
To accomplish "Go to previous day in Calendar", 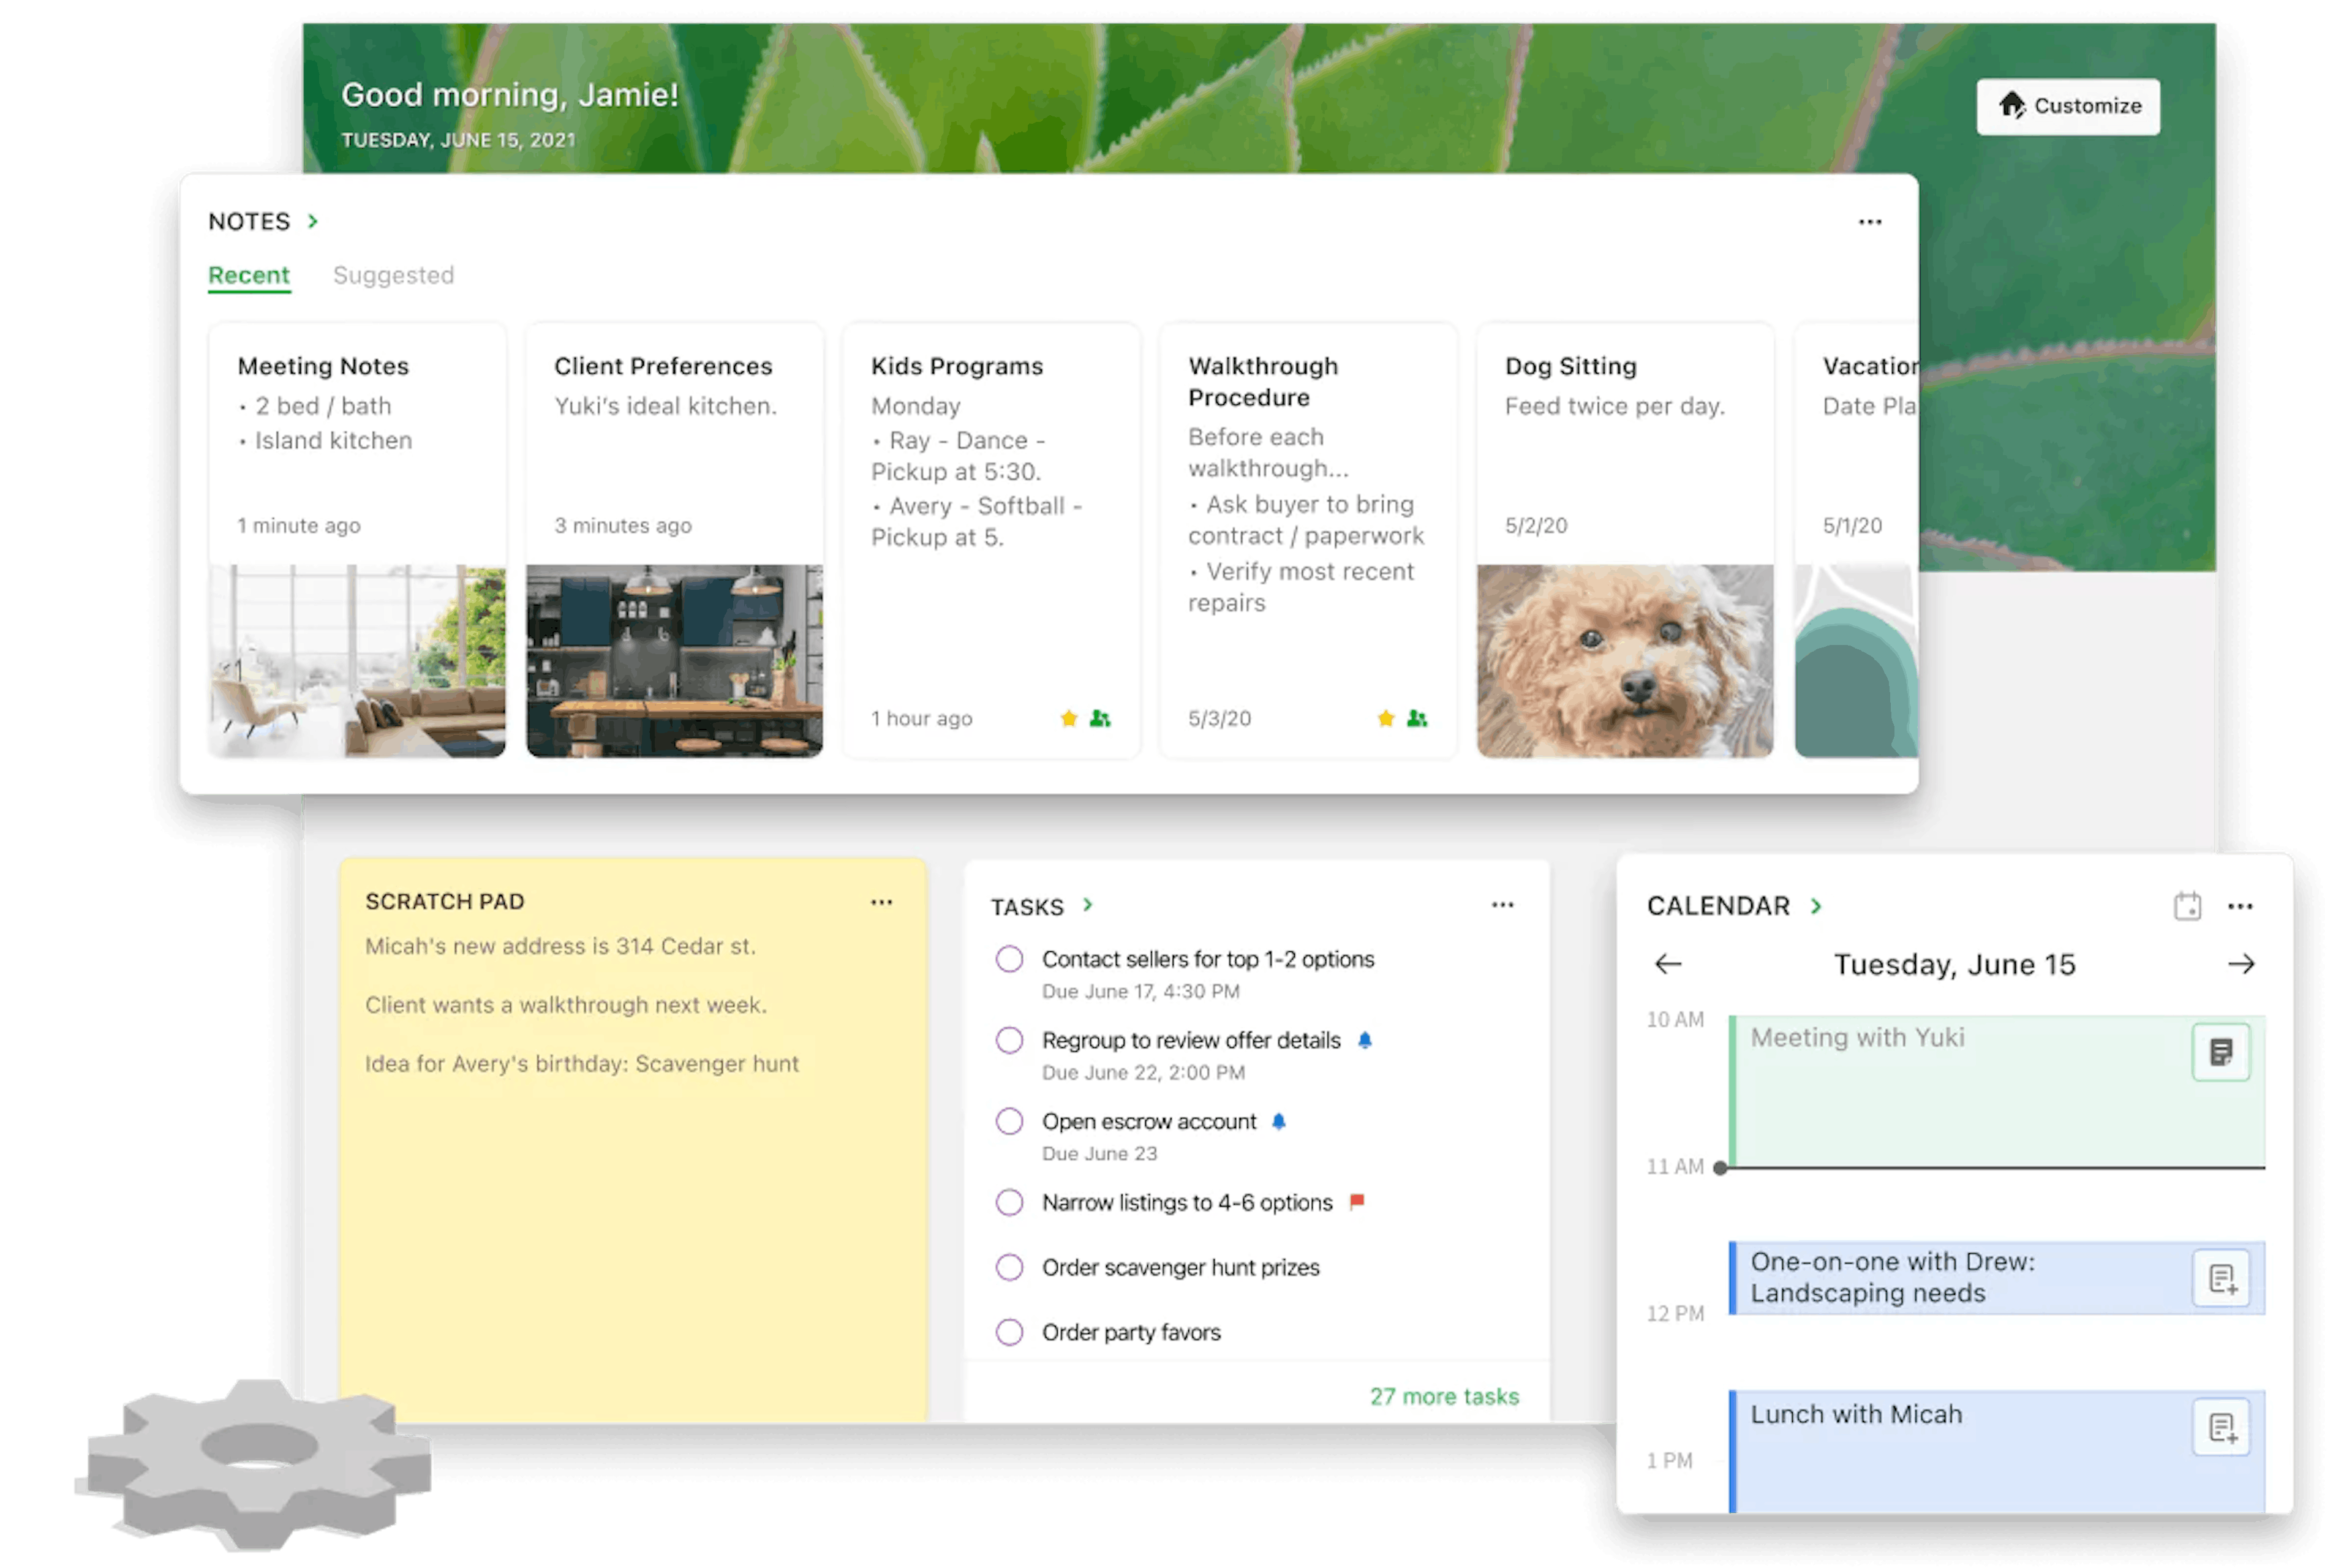I will tap(1668, 964).
